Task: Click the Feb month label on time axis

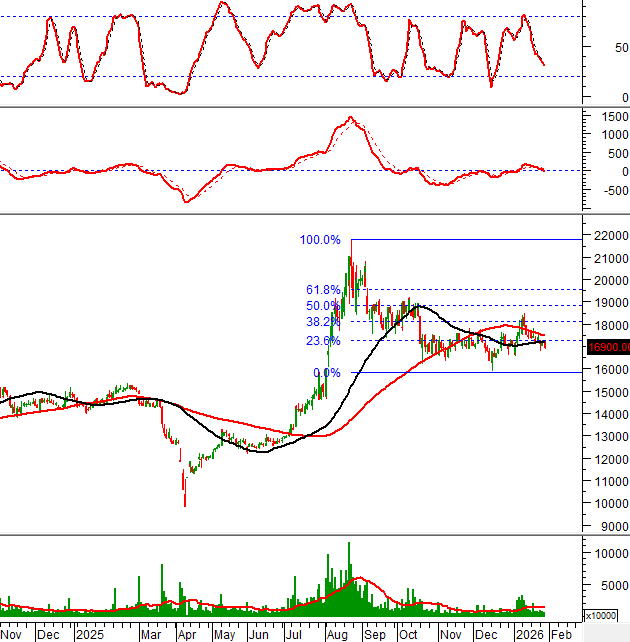Action: point(562,634)
